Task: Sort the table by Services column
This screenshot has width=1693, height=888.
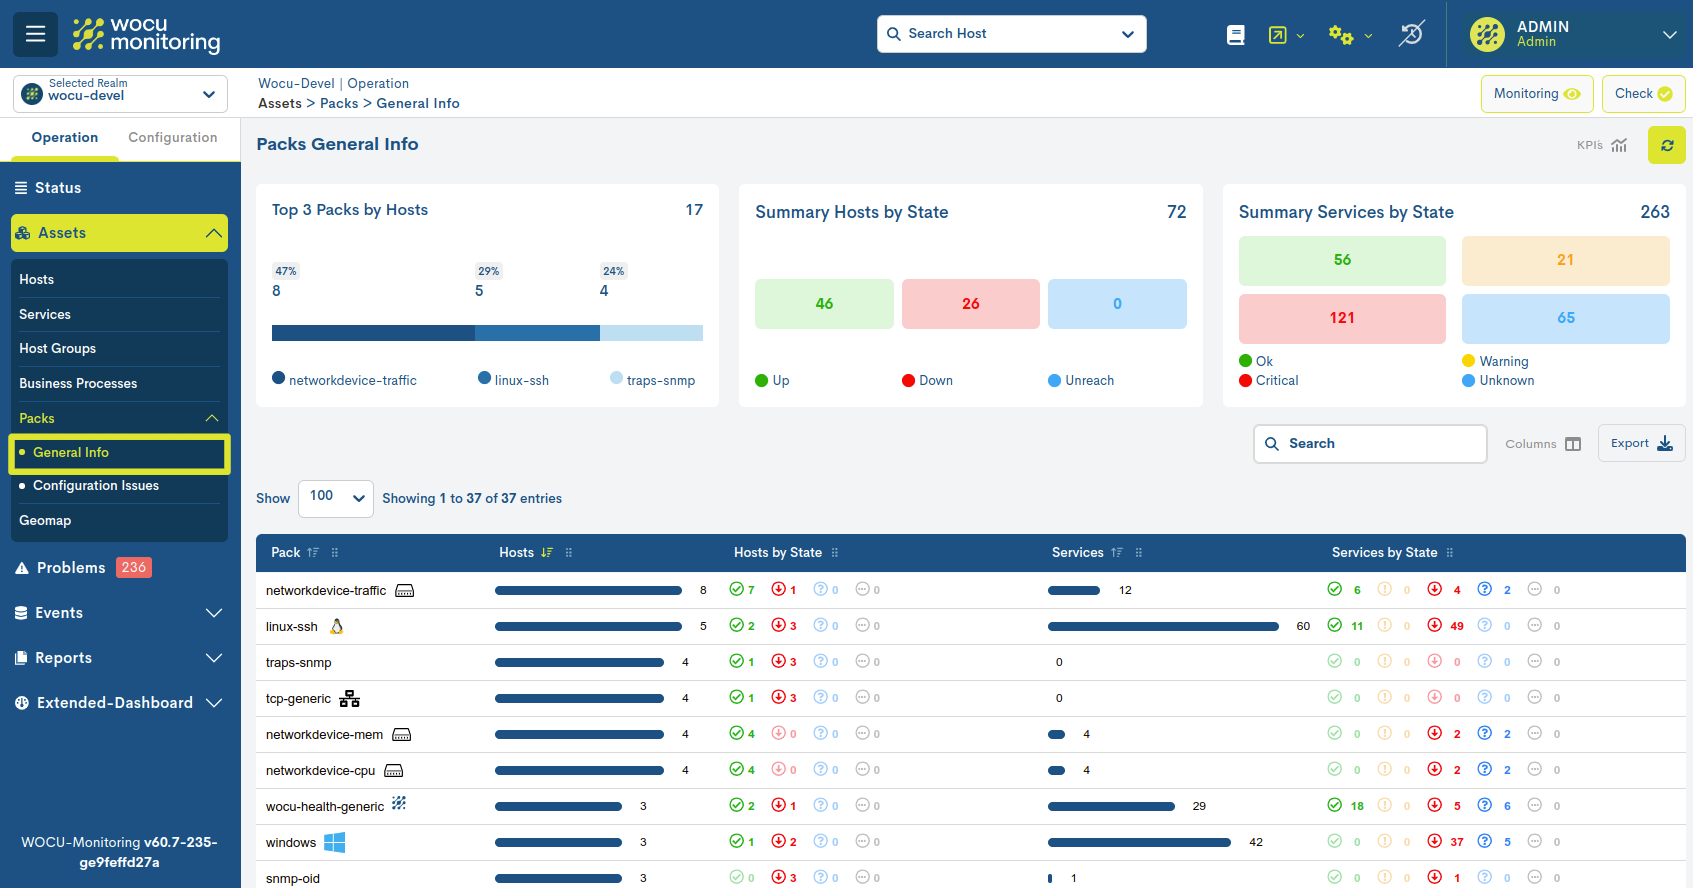Action: click(x=1117, y=552)
